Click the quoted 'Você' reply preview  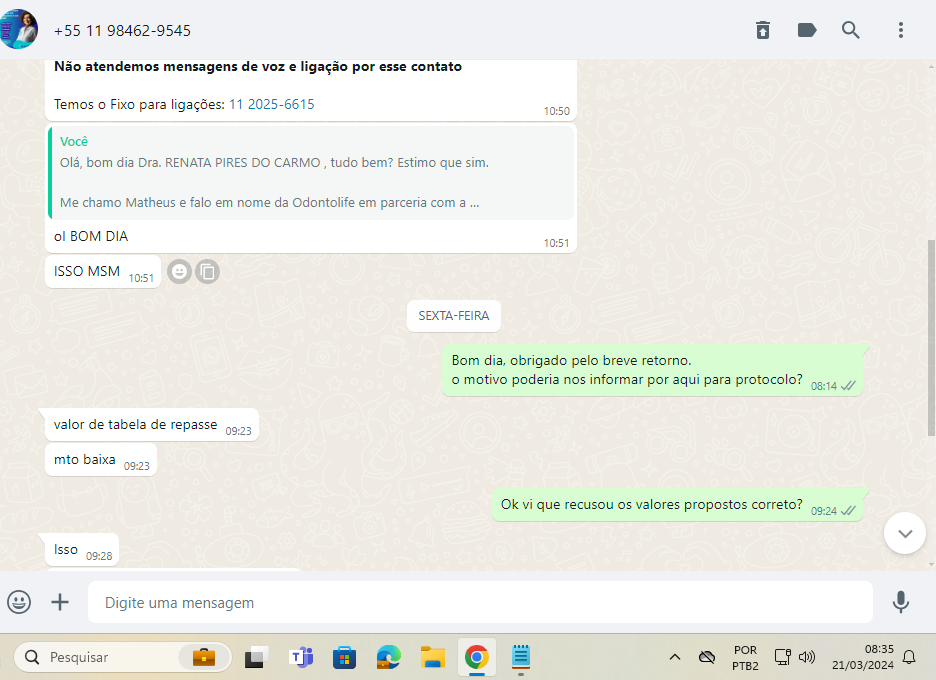coord(311,172)
